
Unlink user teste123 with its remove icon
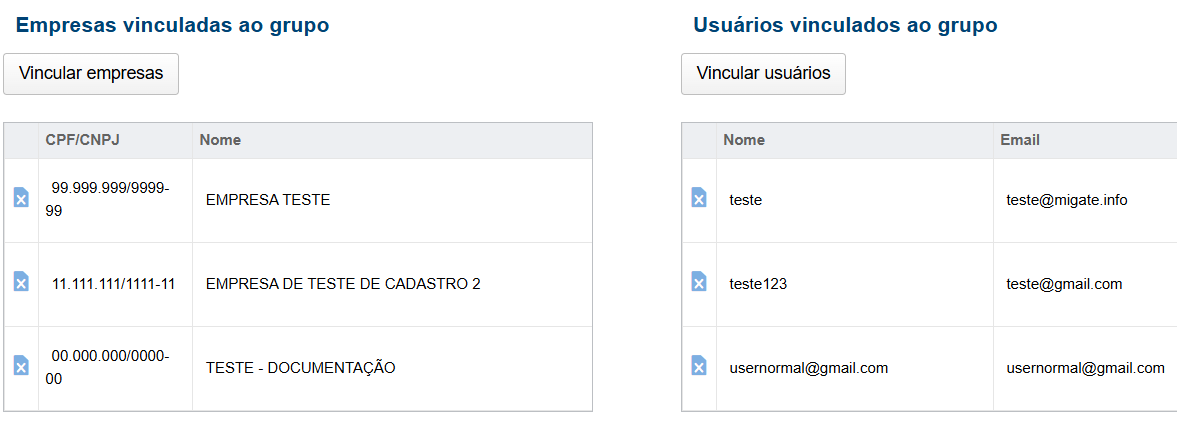699,283
